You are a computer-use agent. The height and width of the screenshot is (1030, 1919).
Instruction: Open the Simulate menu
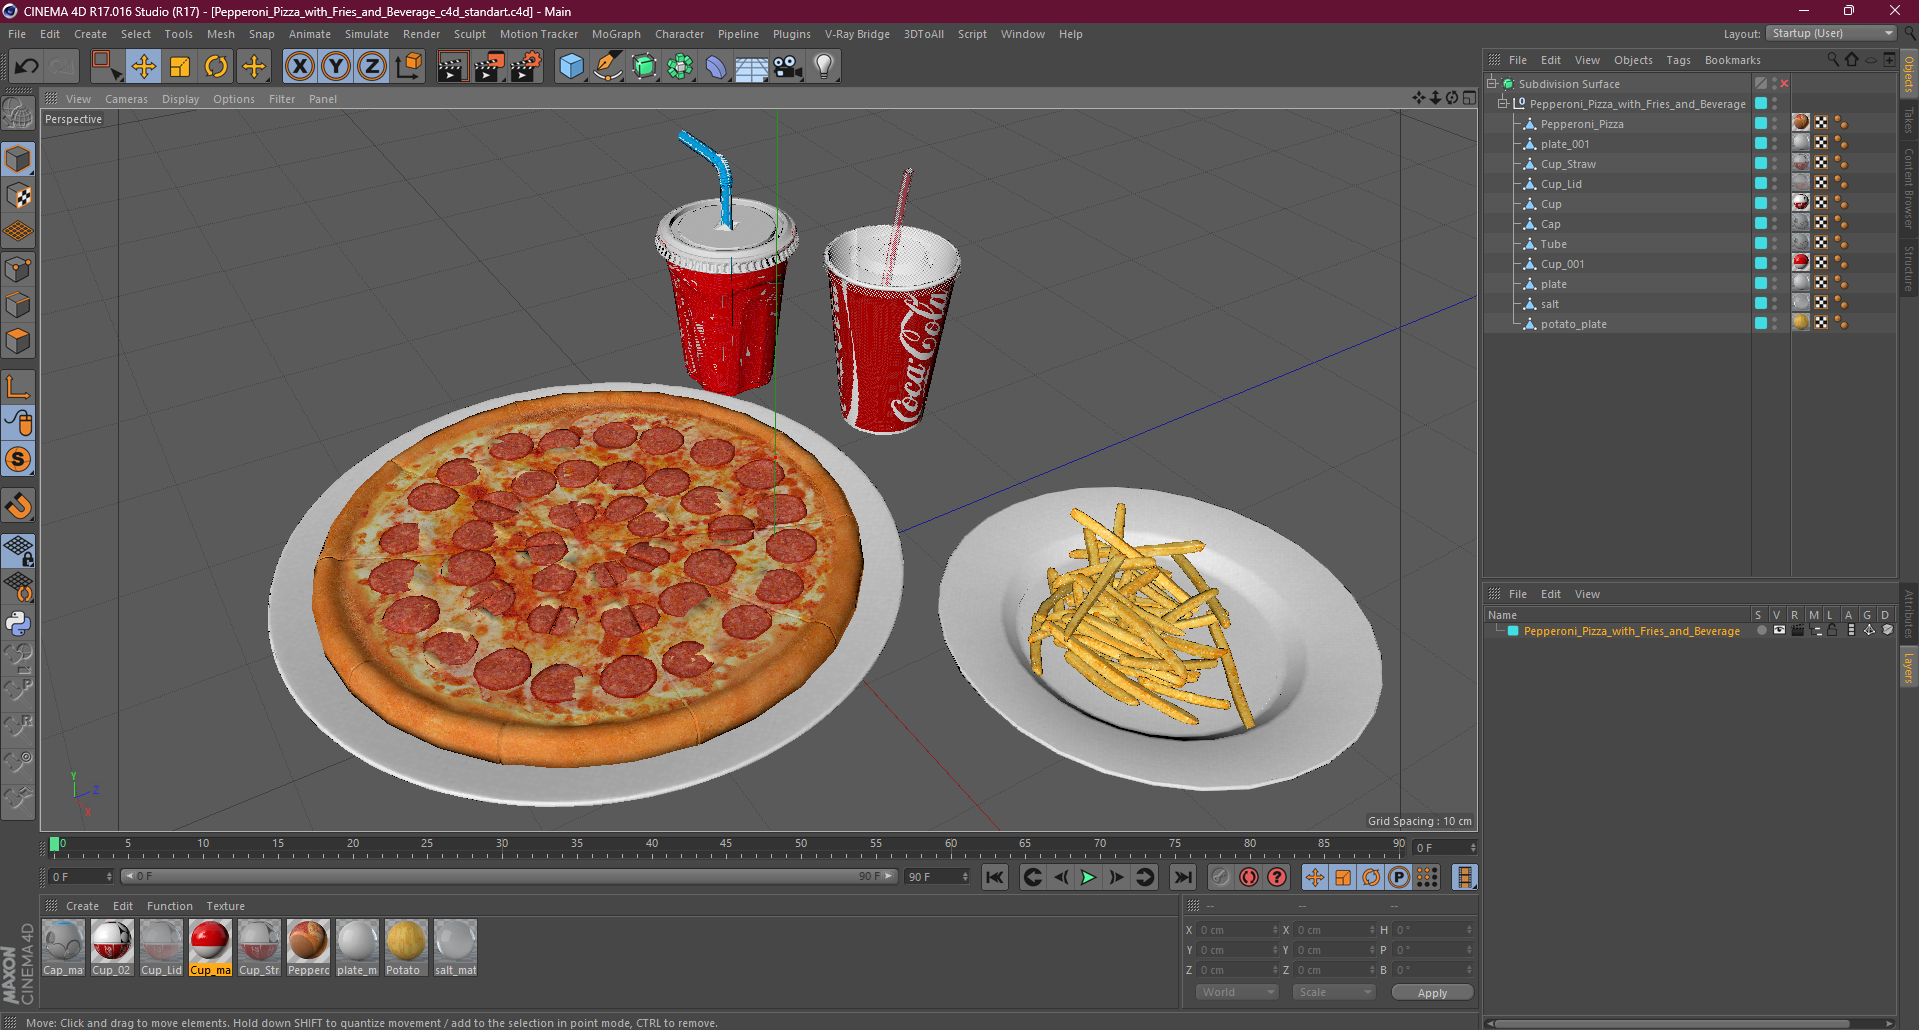[367, 34]
